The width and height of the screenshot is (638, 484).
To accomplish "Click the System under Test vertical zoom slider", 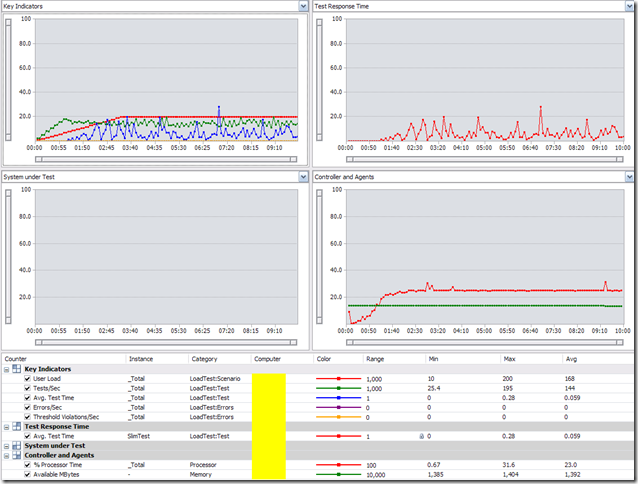I will click(8, 257).
